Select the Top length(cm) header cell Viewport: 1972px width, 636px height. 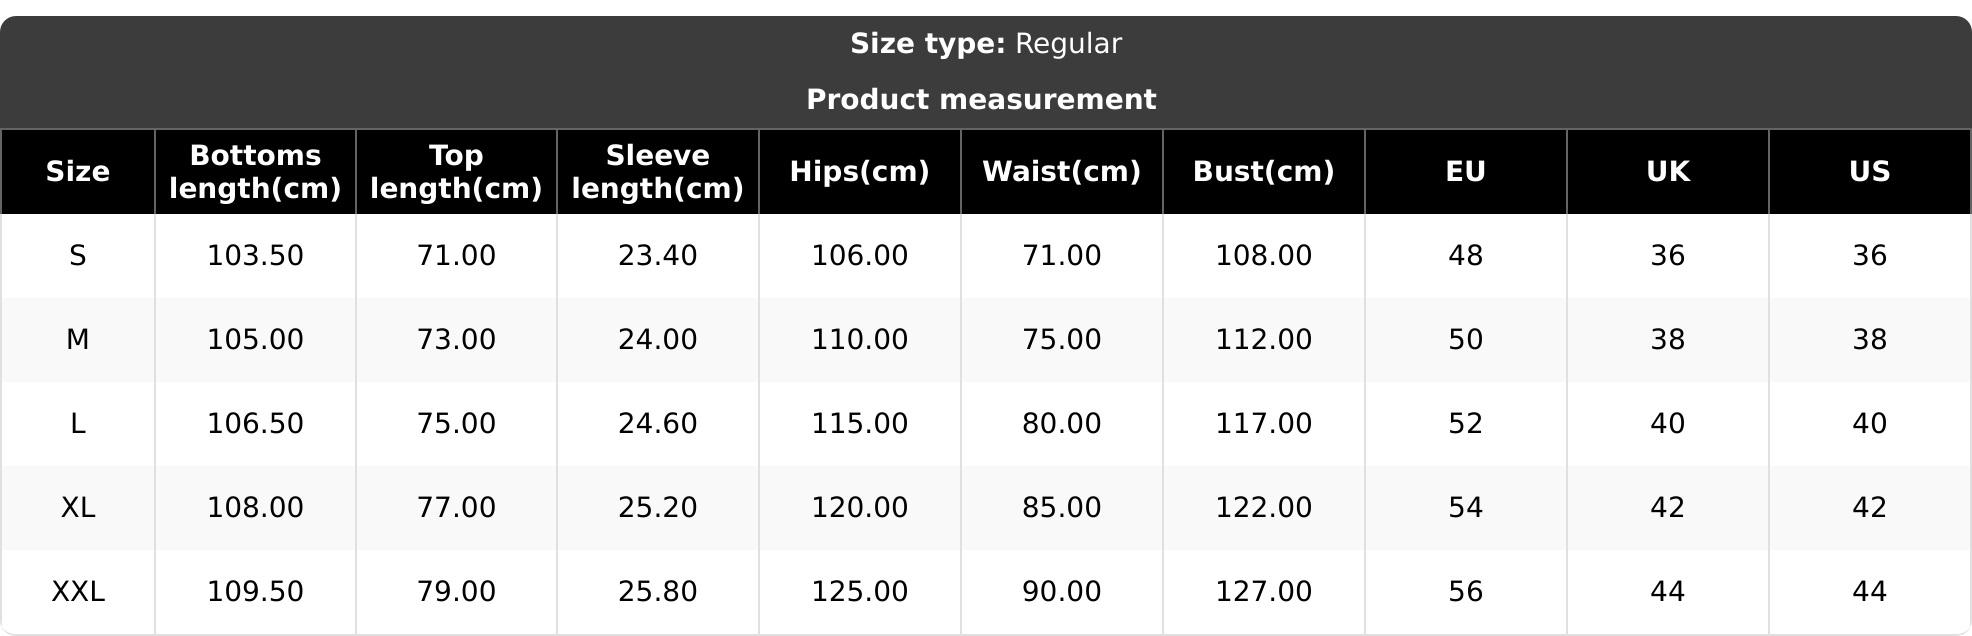coord(456,172)
